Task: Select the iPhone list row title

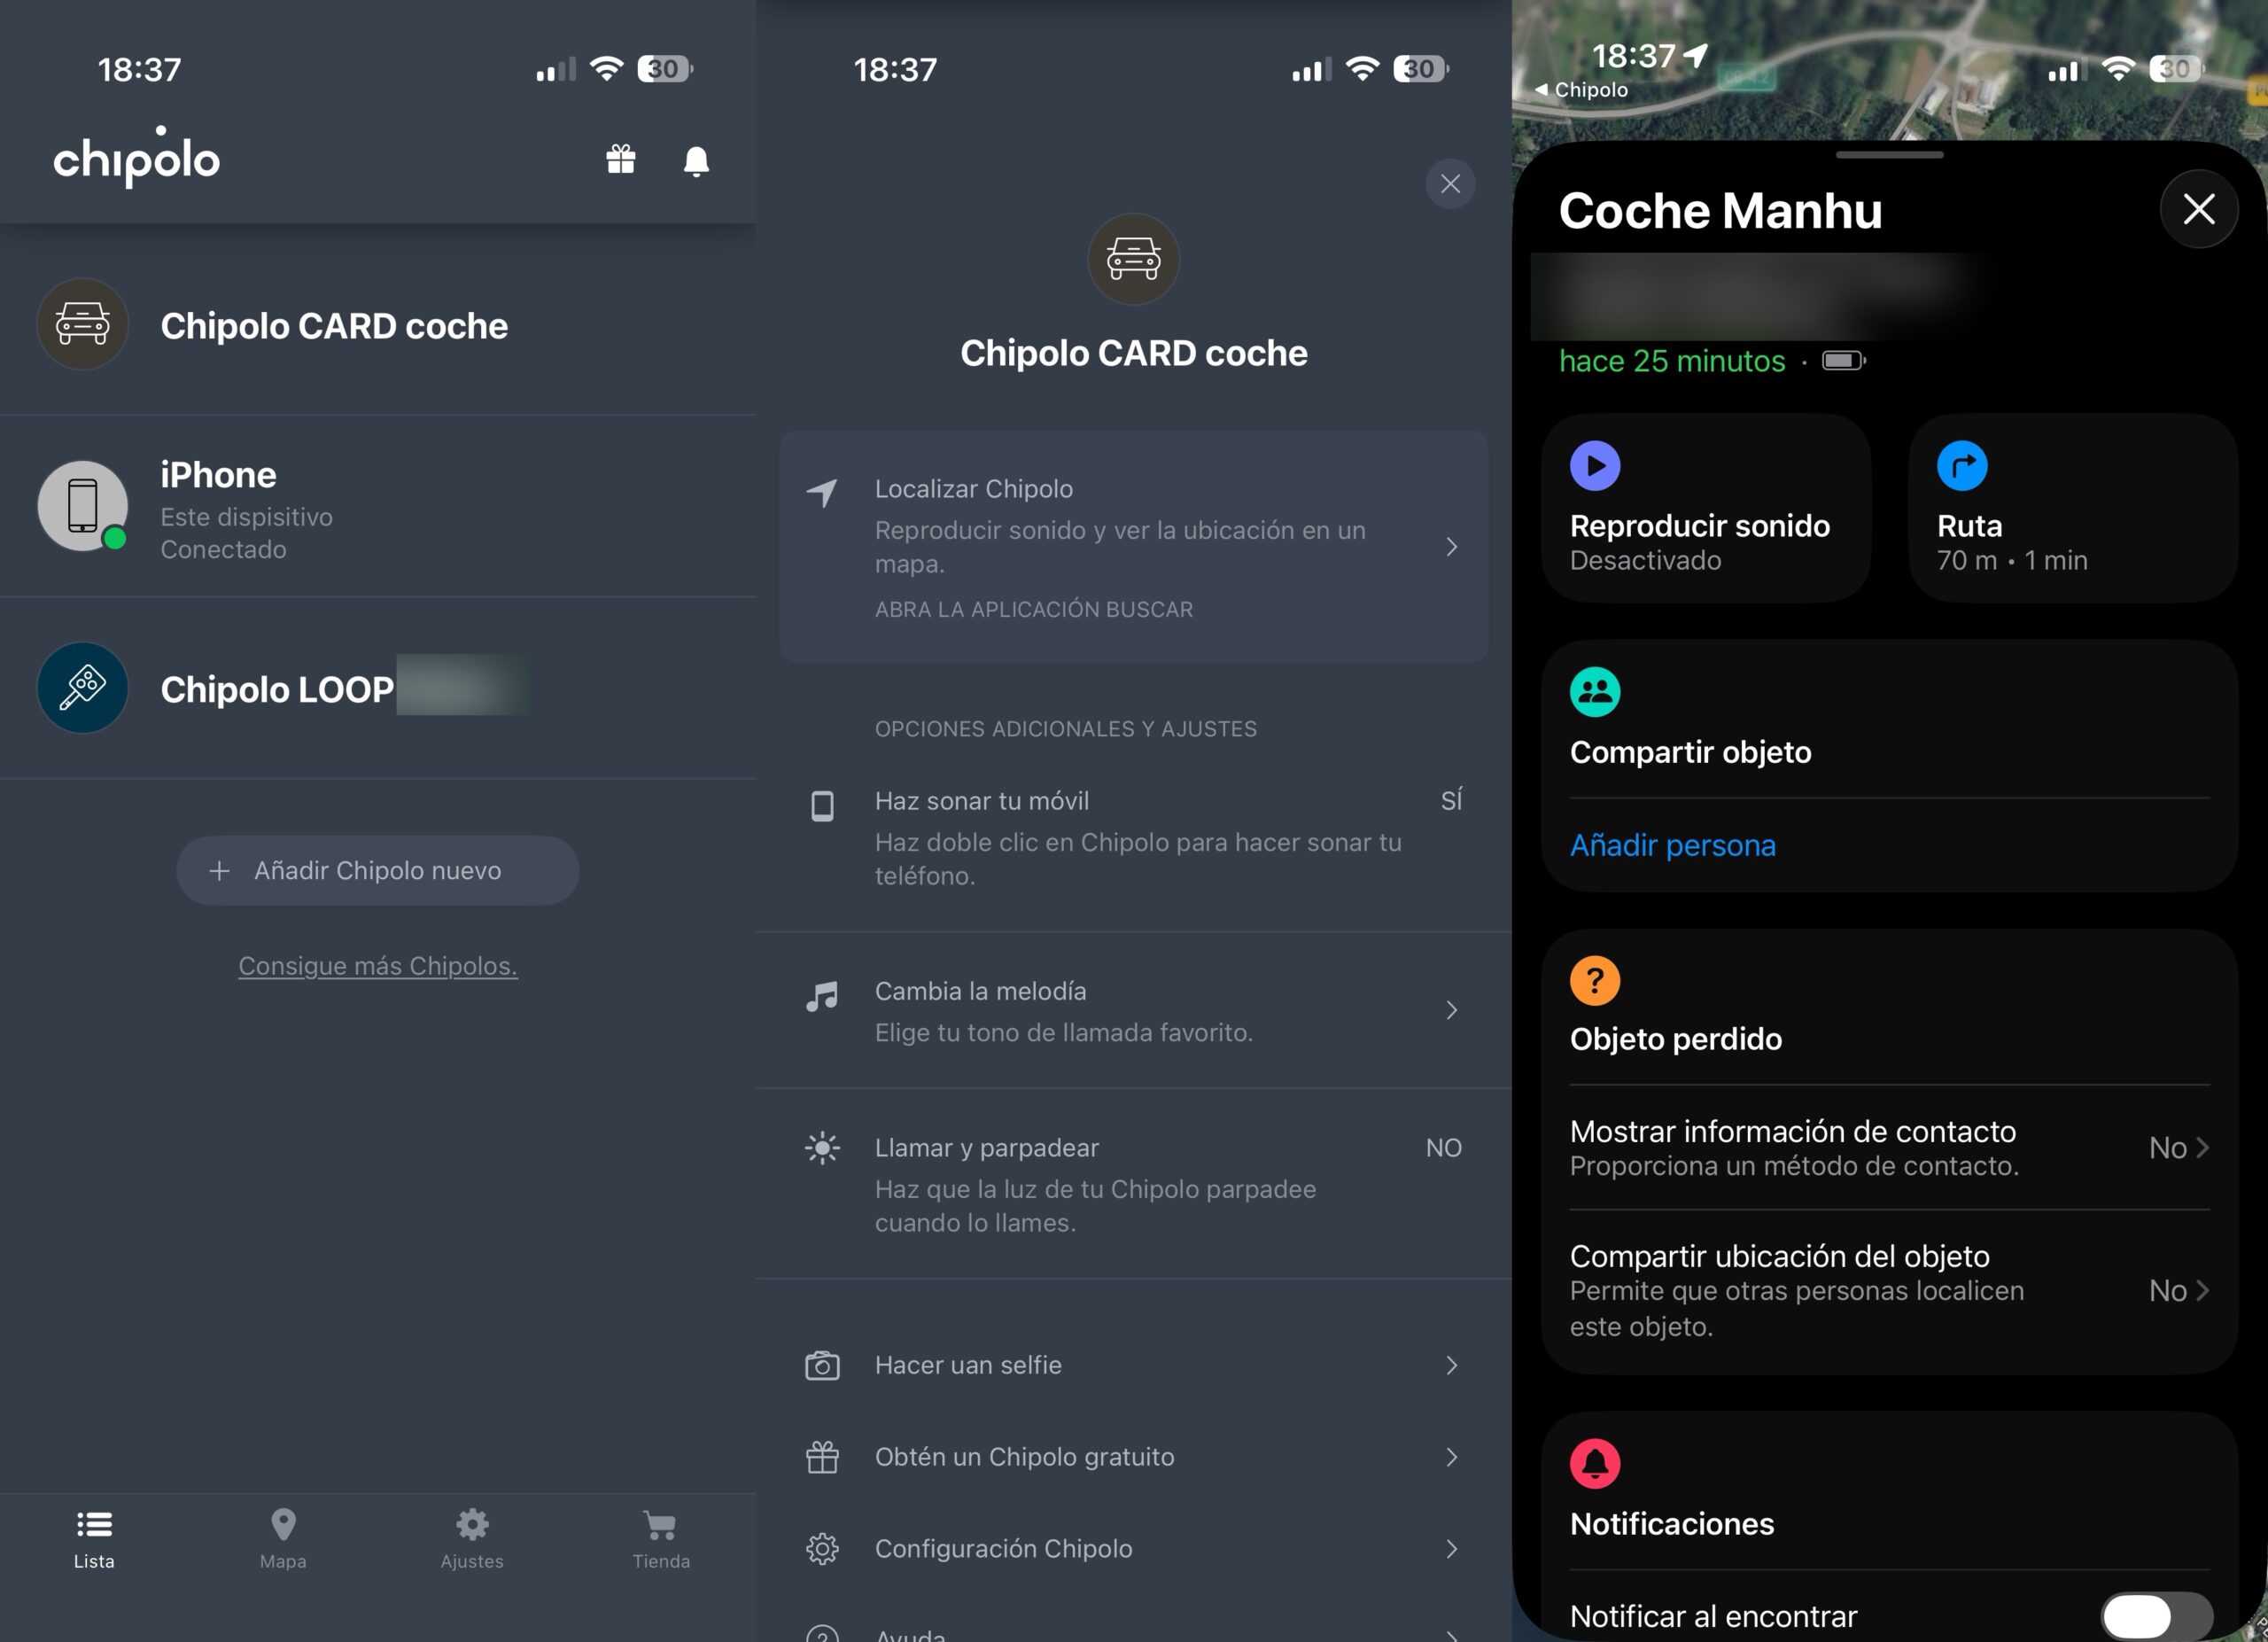Action: click(x=218, y=475)
